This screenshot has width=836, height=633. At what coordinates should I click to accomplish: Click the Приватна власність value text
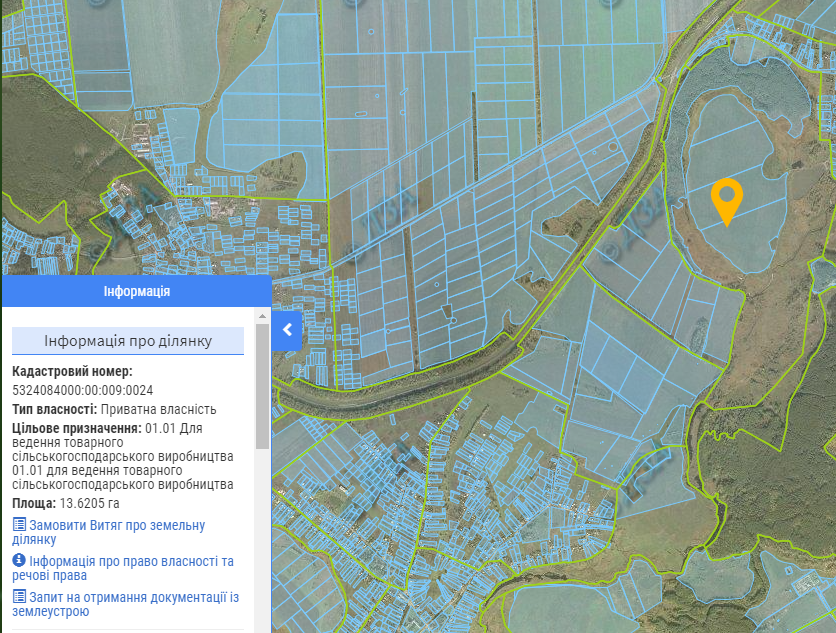[x=158, y=409]
